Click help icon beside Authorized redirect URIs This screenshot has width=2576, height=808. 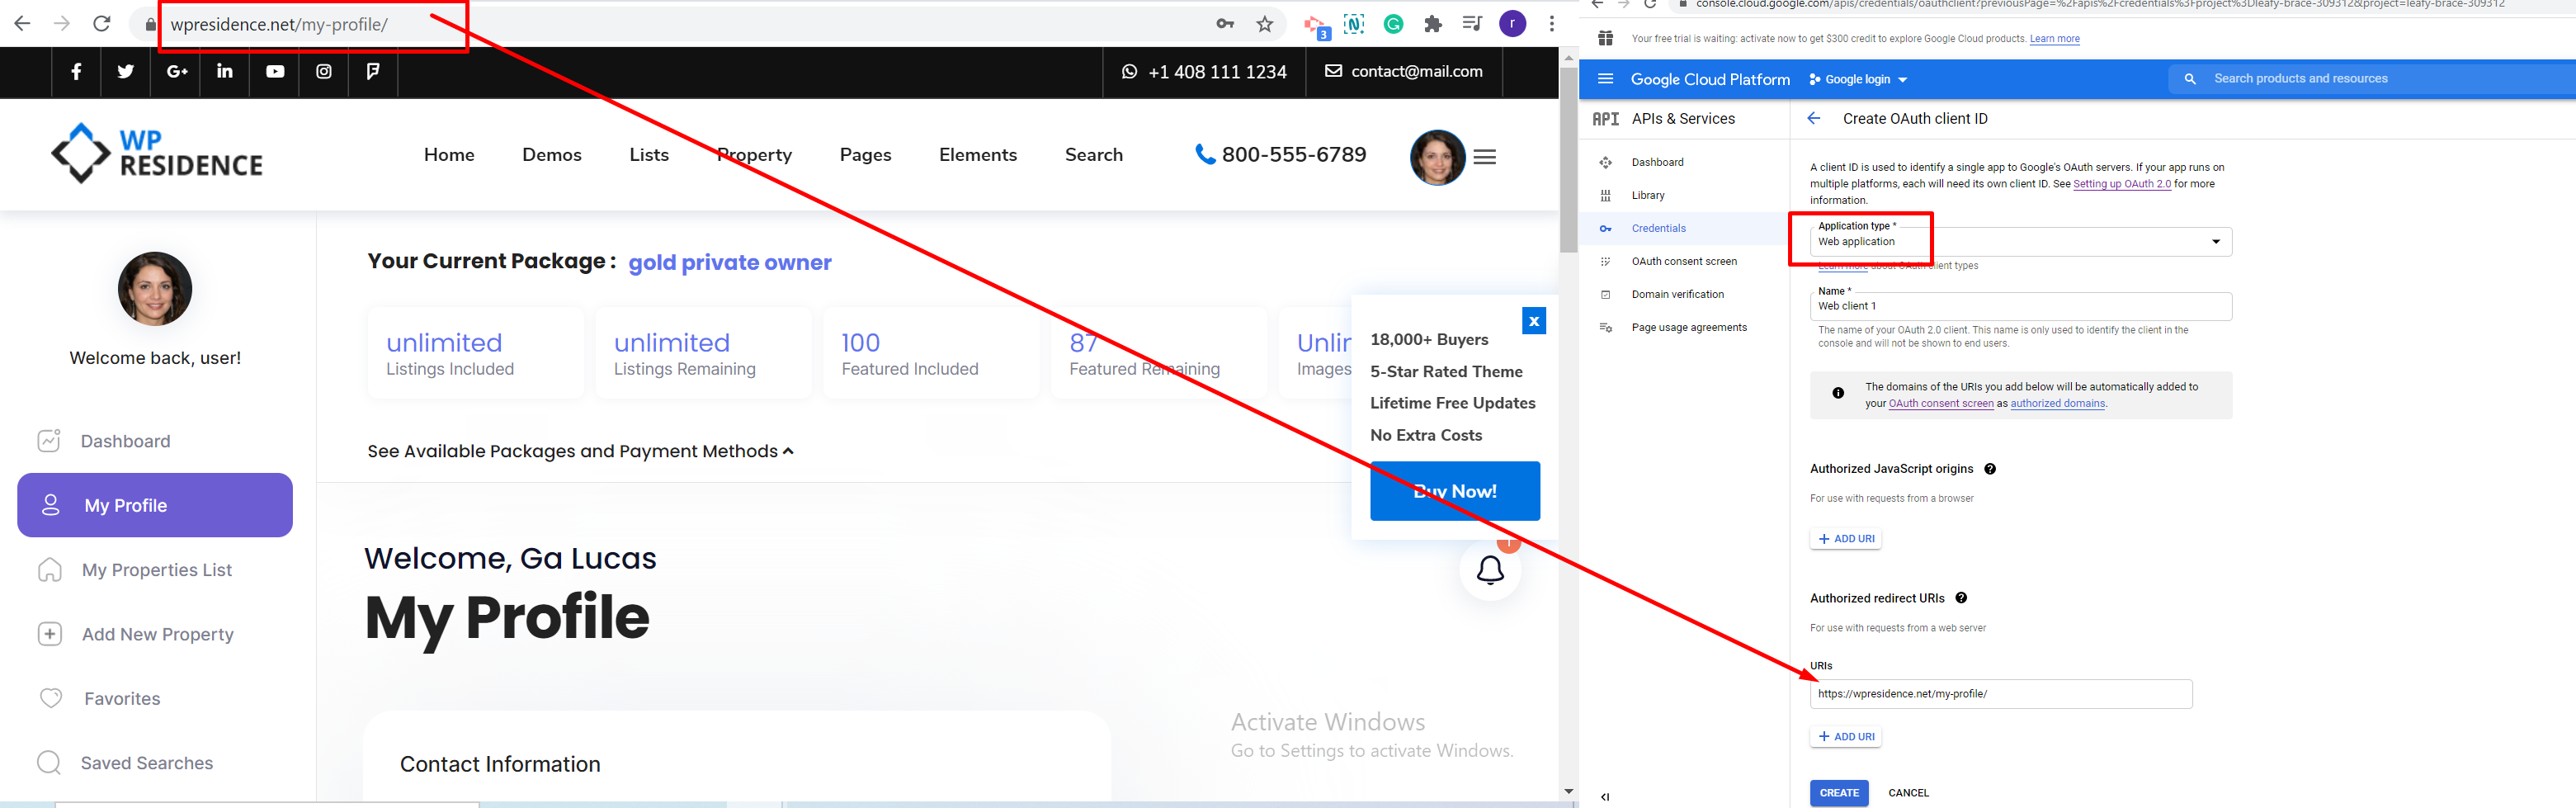[x=1960, y=598]
